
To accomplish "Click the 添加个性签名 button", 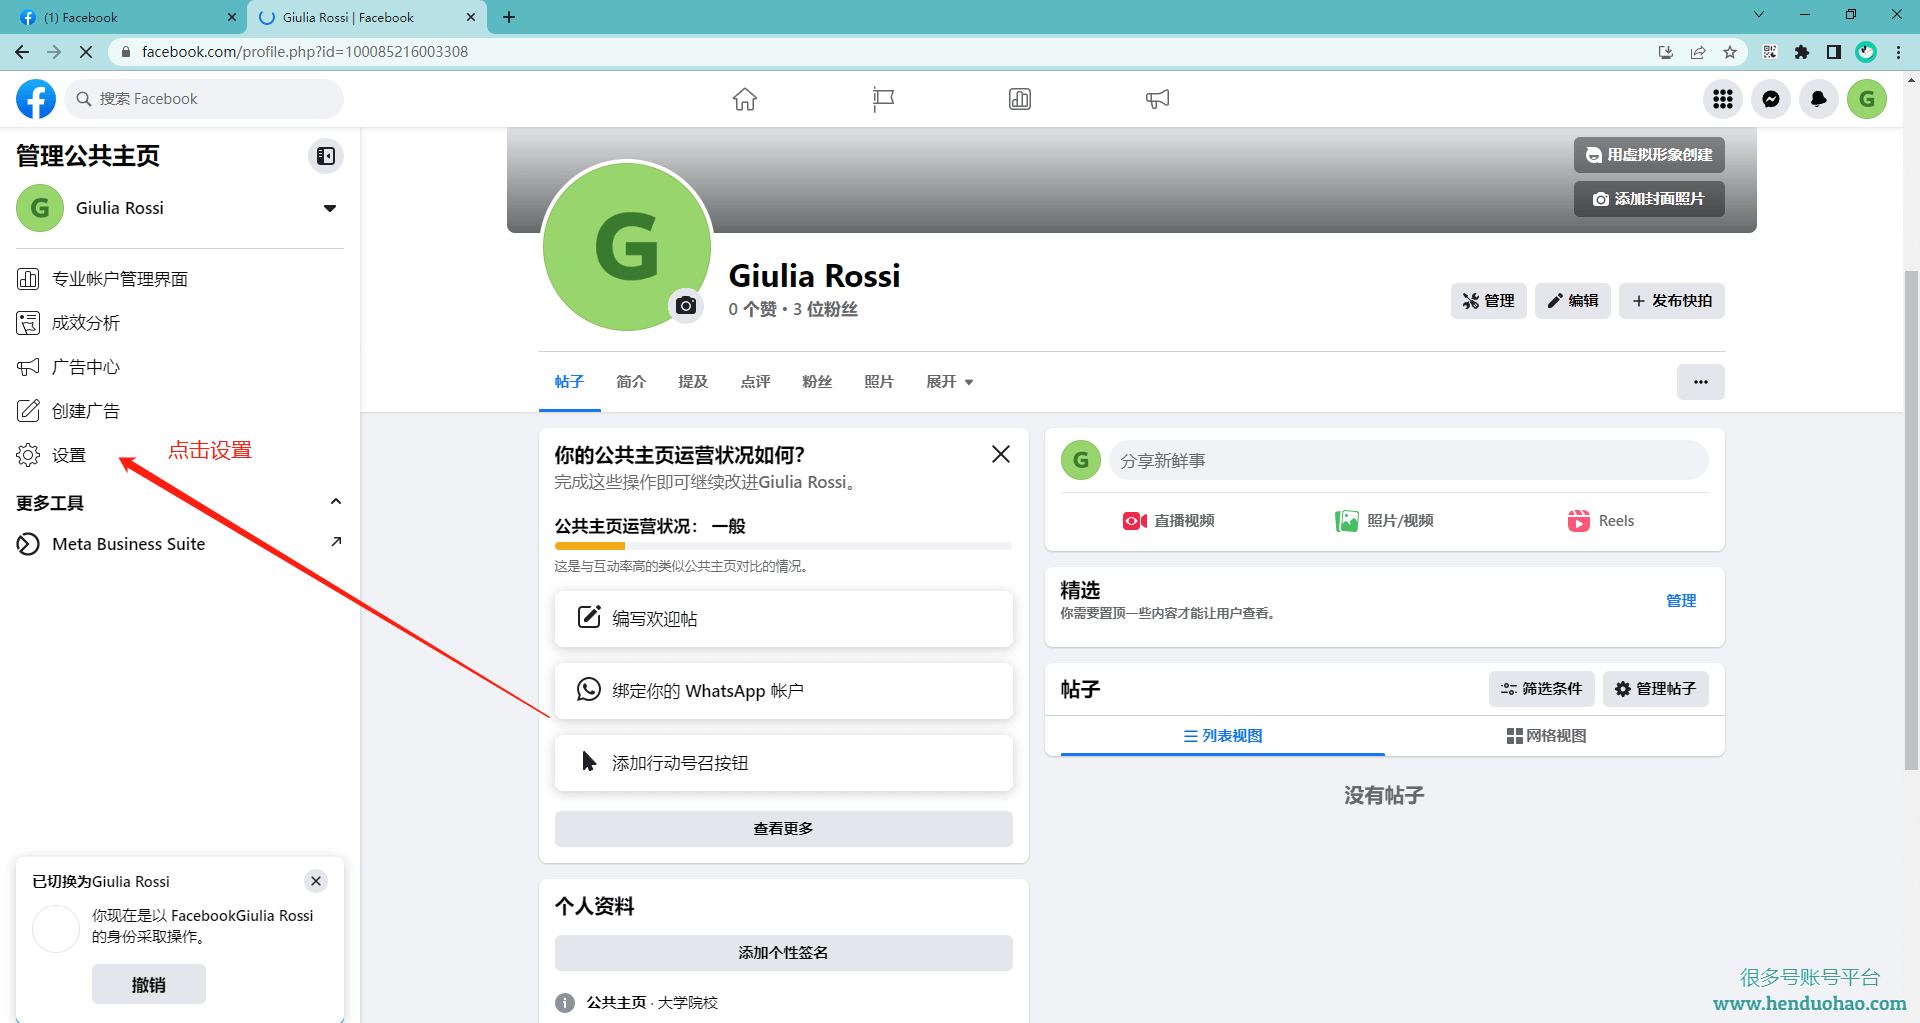I will [784, 953].
